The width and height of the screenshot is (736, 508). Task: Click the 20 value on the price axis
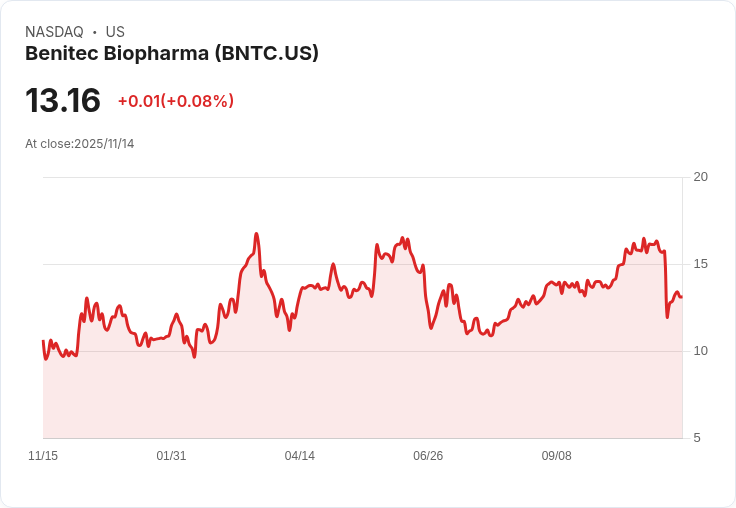point(701,177)
